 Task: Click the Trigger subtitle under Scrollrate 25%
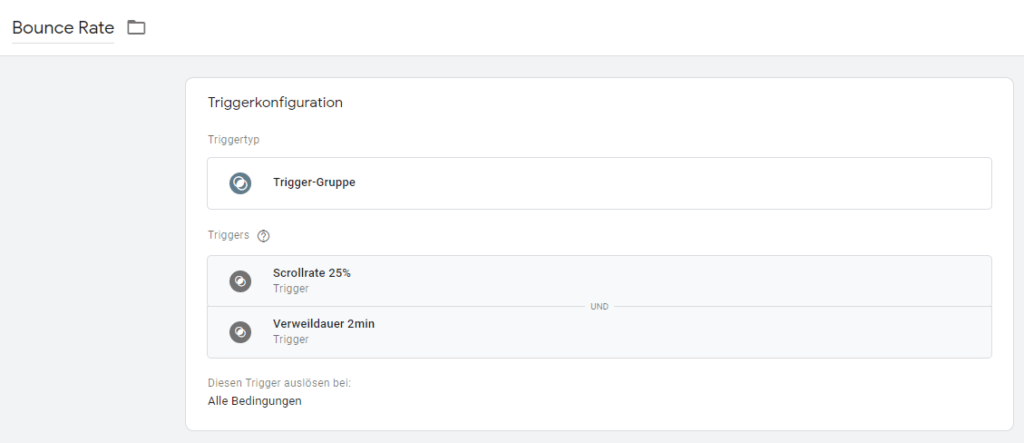pos(290,289)
